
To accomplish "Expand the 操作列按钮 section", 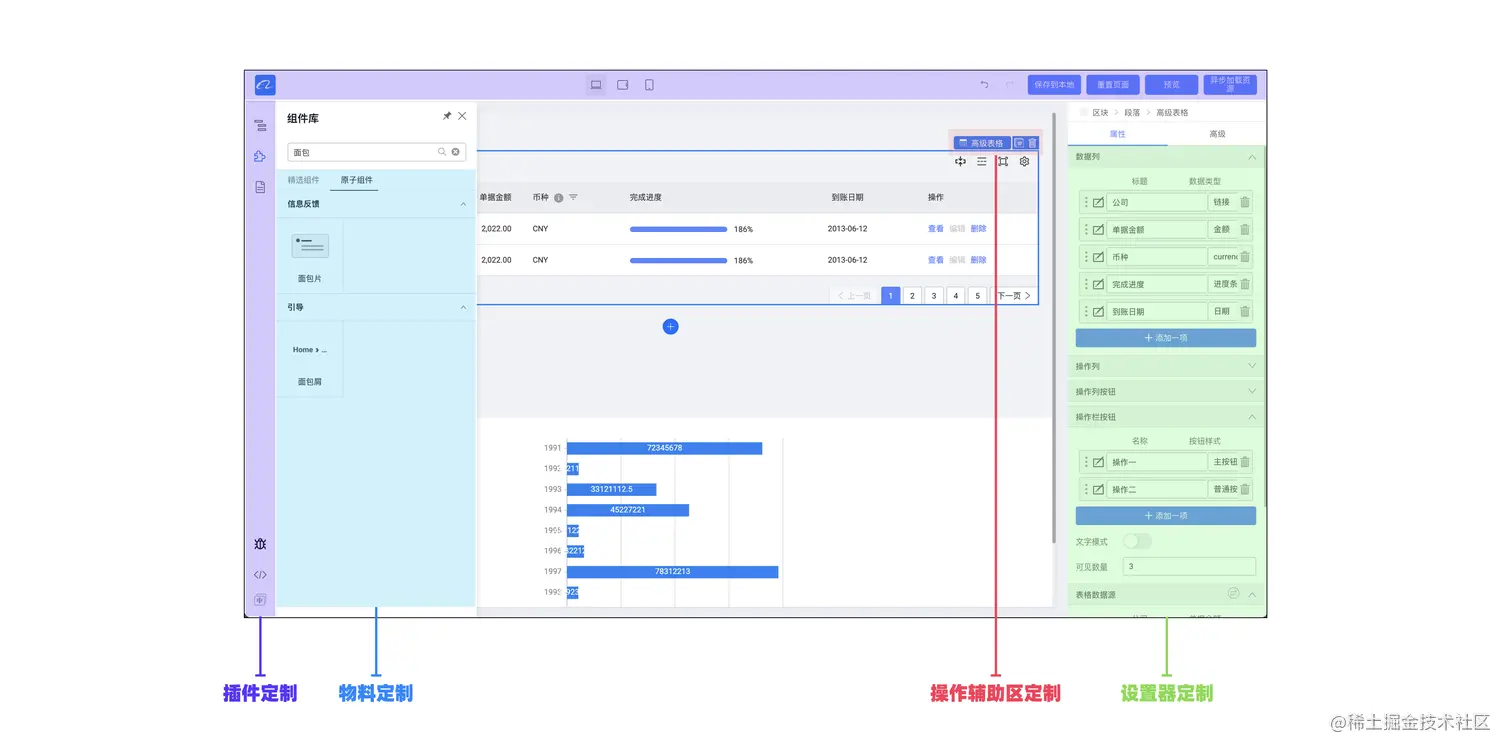I will tap(1251, 391).
